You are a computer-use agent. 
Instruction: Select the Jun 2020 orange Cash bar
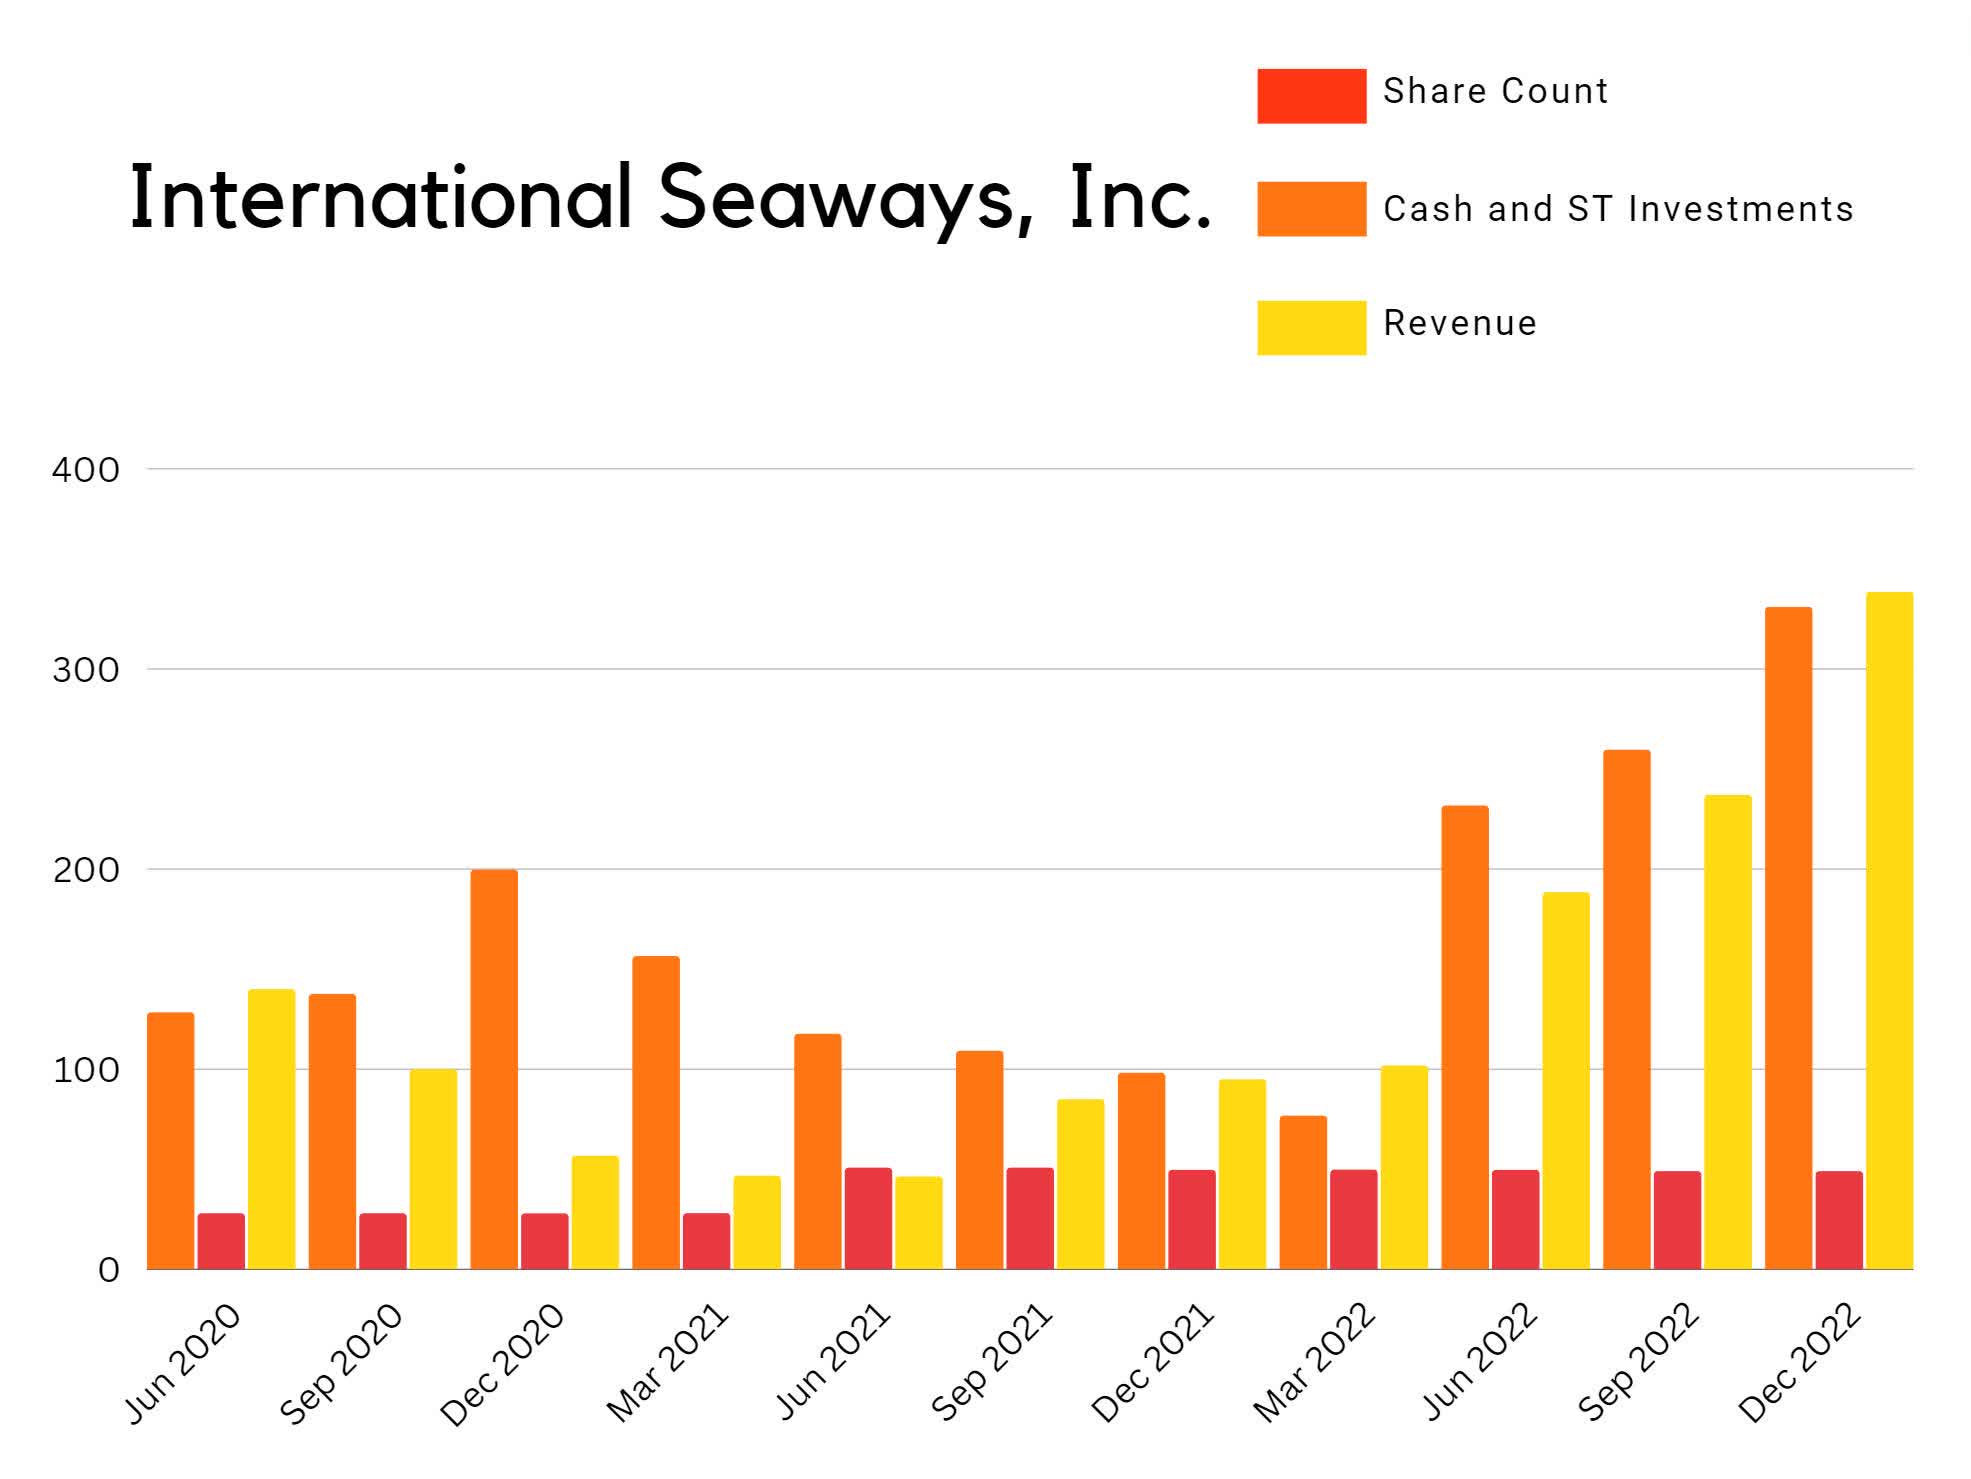(171, 1141)
